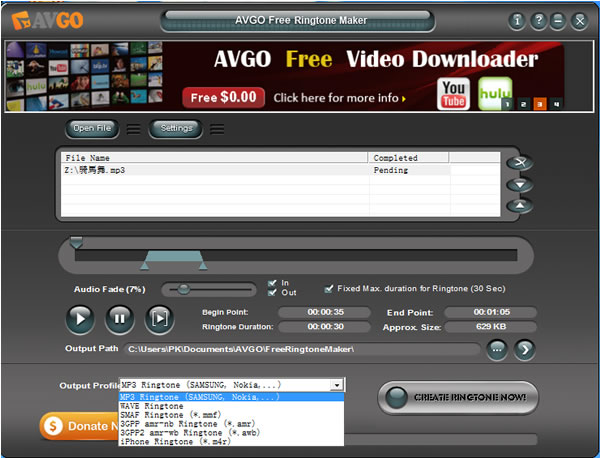Choose MP3 Ringtone (SAMSUNG, Nokia) option

[x=232, y=397]
